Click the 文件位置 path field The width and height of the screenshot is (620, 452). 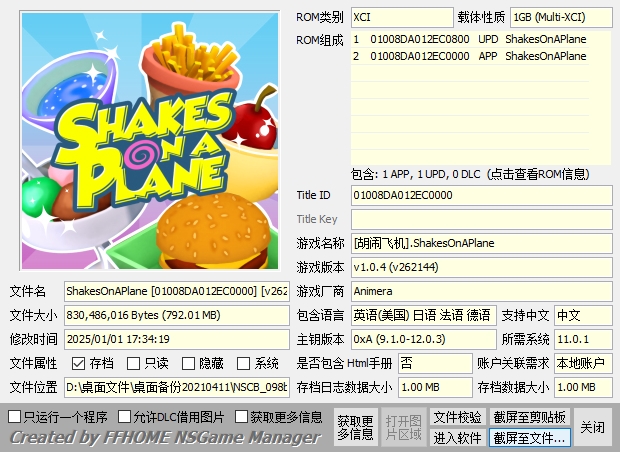[176, 387]
